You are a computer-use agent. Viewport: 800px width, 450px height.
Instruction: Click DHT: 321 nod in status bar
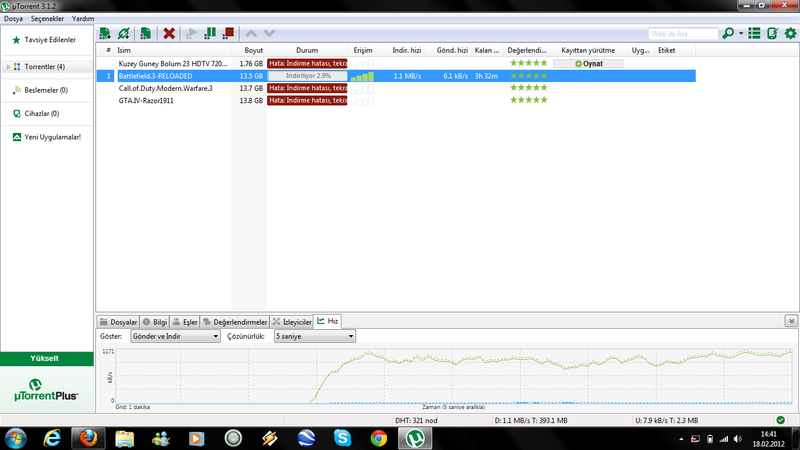416,420
